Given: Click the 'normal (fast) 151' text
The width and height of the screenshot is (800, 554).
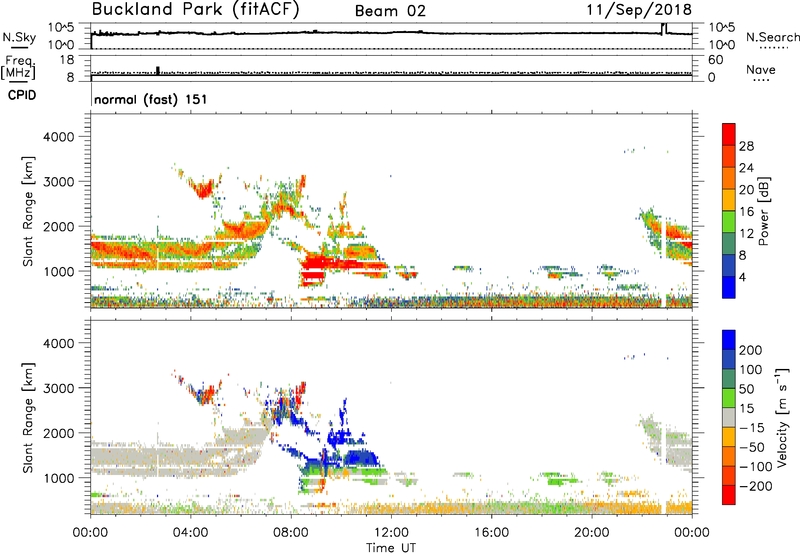Looking at the screenshot, I should click(151, 99).
